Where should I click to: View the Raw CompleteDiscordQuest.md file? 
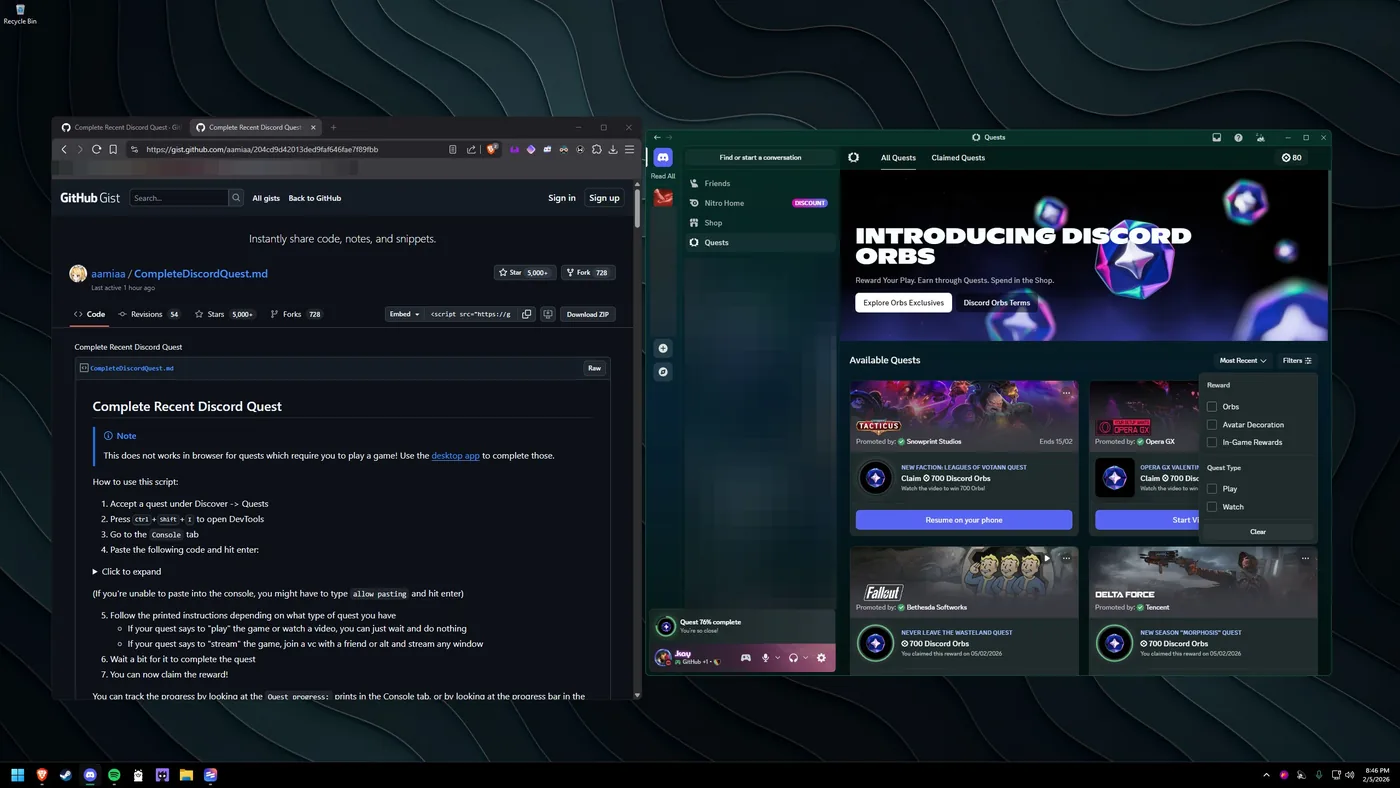coord(594,368)
